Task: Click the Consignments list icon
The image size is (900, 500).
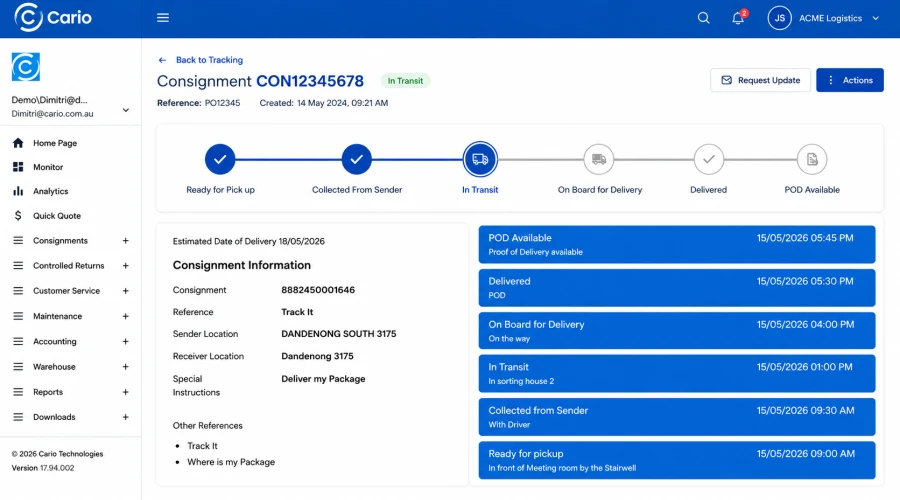Action: pyautogui.click(x=18, y=241)
